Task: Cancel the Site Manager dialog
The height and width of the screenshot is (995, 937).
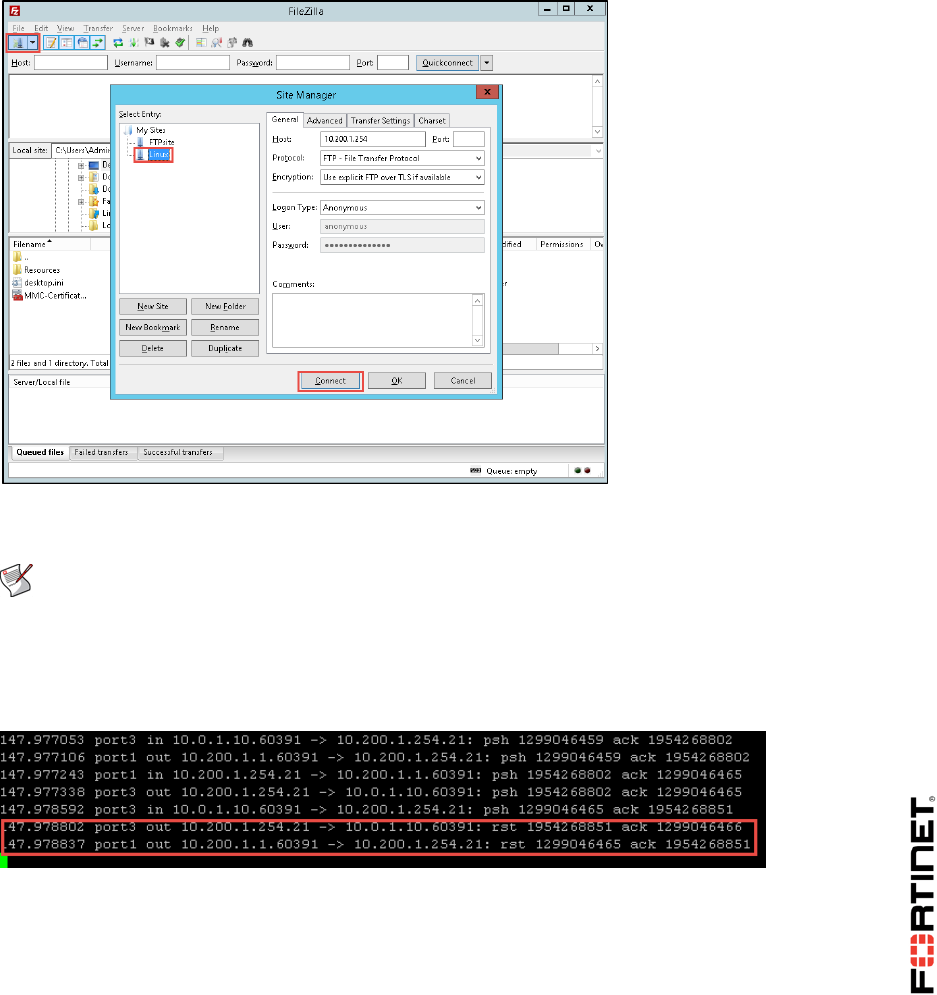Action: click(x=462, y=381)
